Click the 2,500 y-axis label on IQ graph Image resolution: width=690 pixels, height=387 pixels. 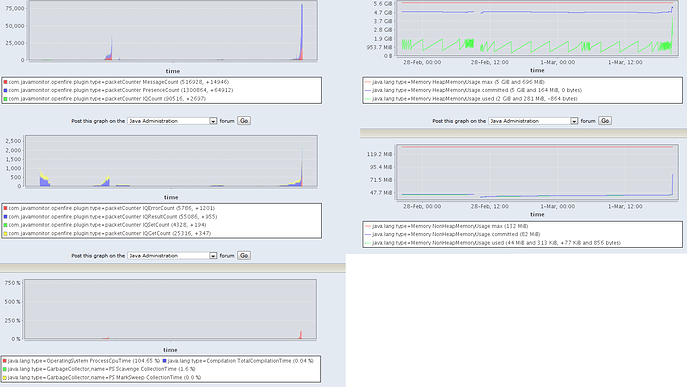tap(13, 141)
